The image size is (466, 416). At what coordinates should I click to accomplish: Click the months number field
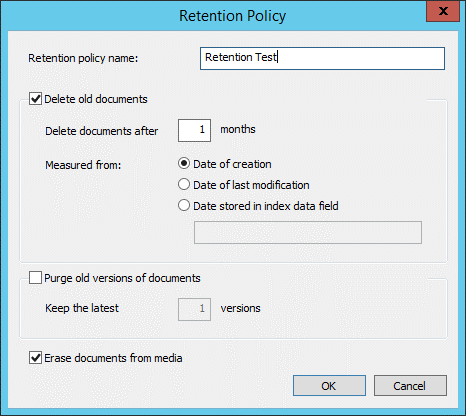(x=194, y=130)
